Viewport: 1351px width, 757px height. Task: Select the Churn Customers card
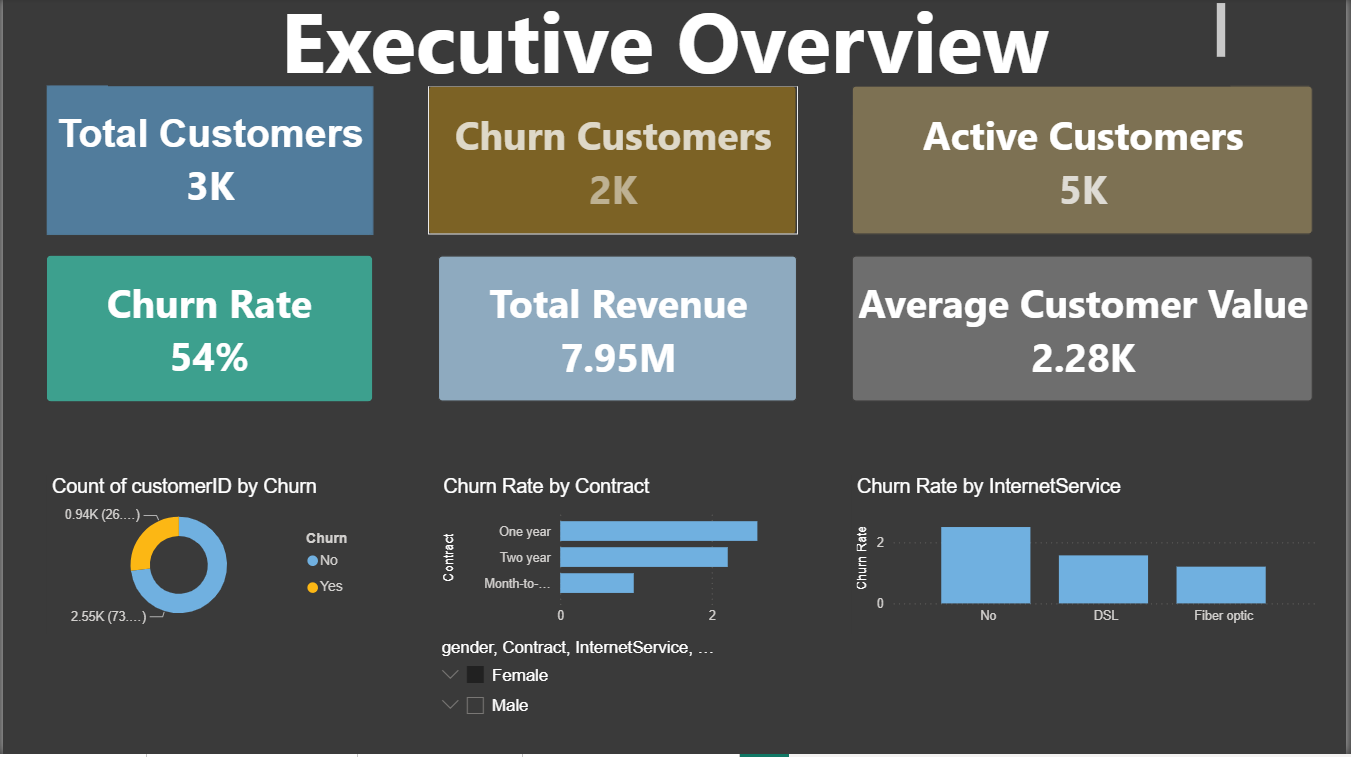pyautogui.click(x=613, y=160)
